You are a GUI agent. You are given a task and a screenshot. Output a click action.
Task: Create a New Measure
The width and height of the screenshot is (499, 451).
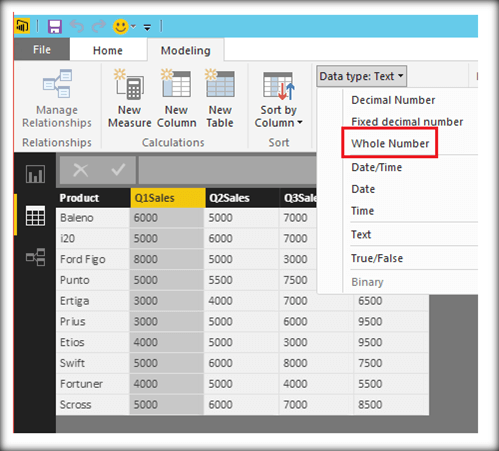pyautogui.click(x=130, y=99)
